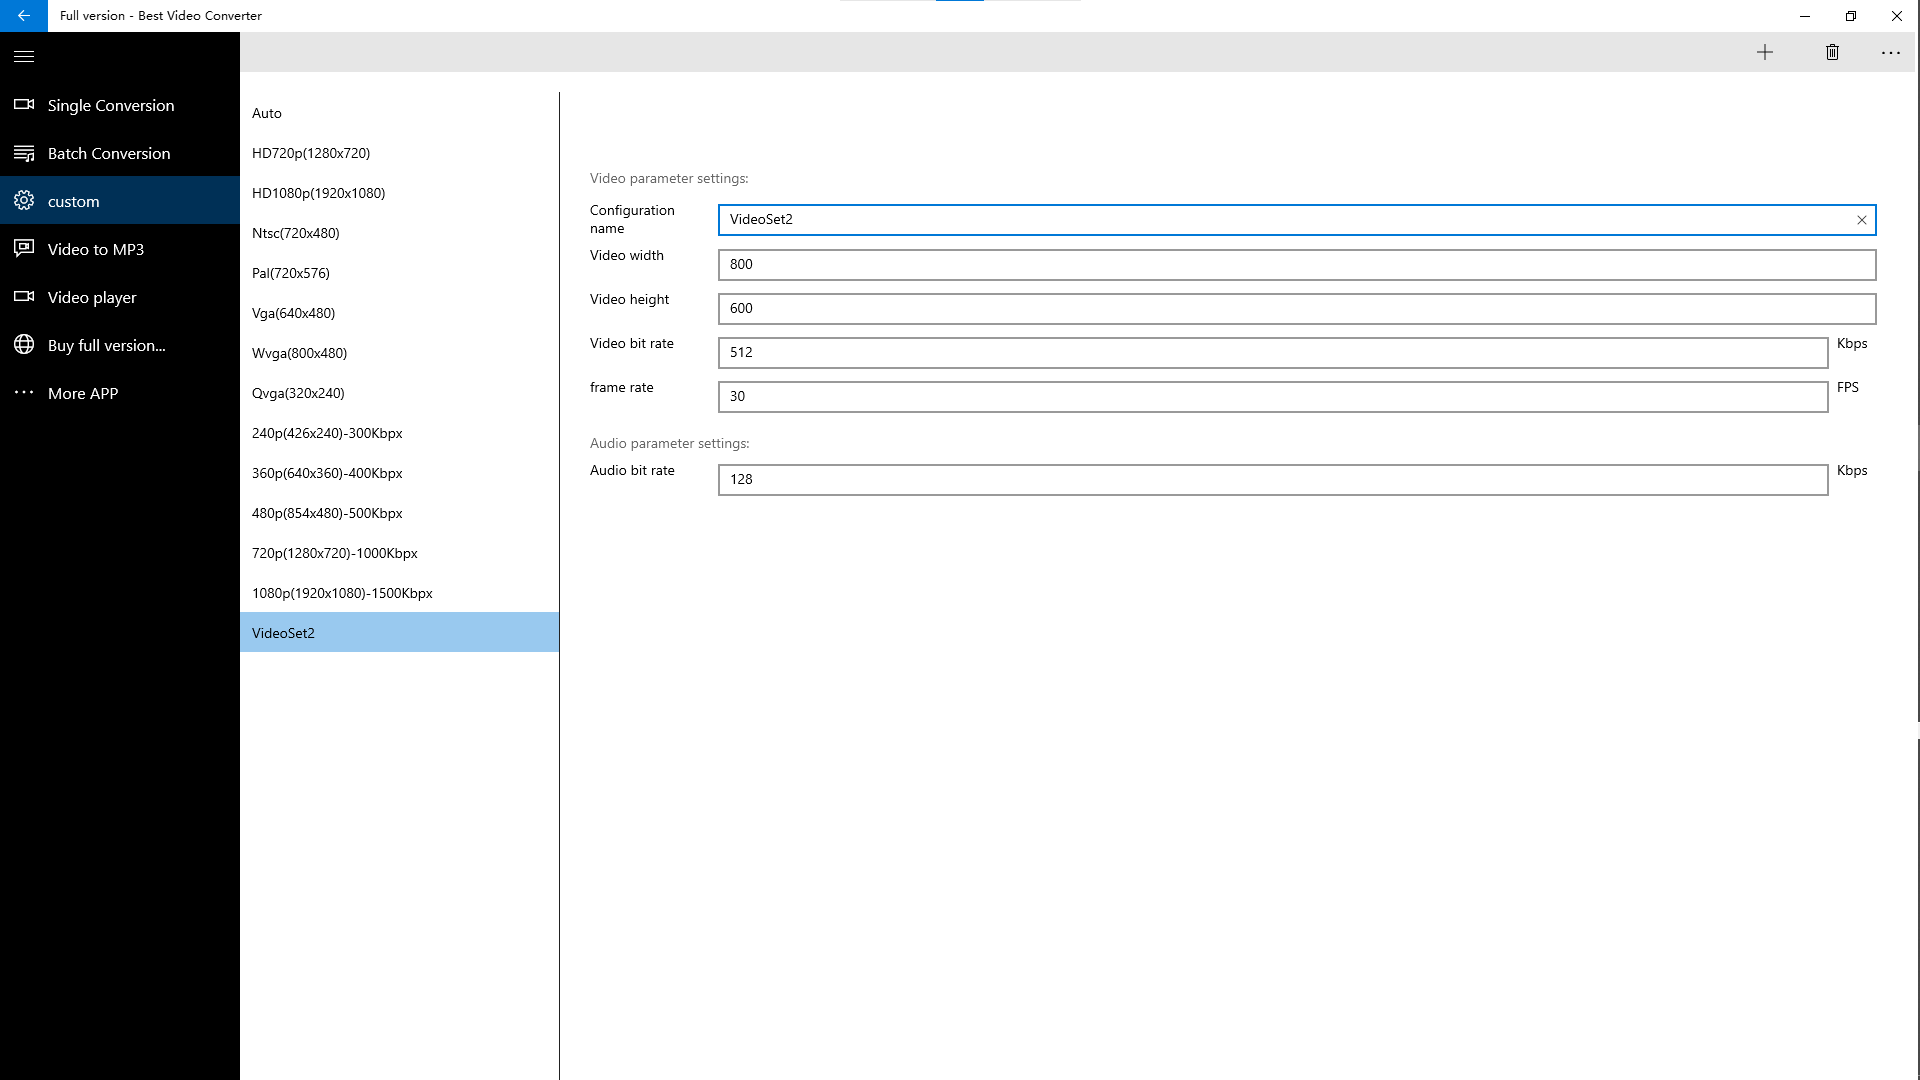
Task: Select 720p(1280x720)-1000Kbpx preset
Action: [x=399, y=553]
